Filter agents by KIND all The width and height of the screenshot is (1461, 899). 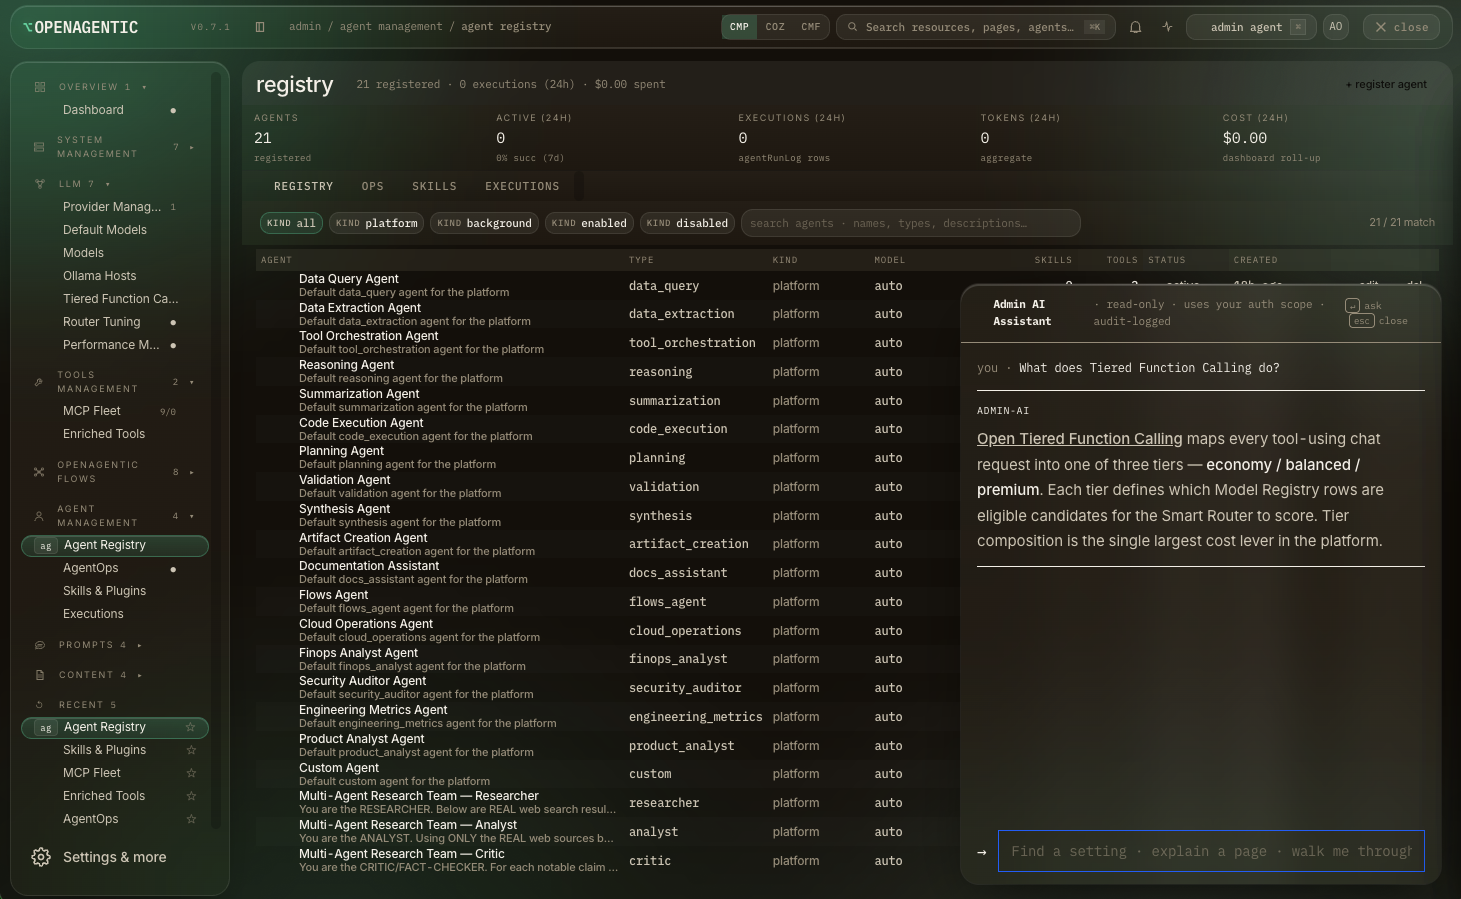tap(291, 223)
